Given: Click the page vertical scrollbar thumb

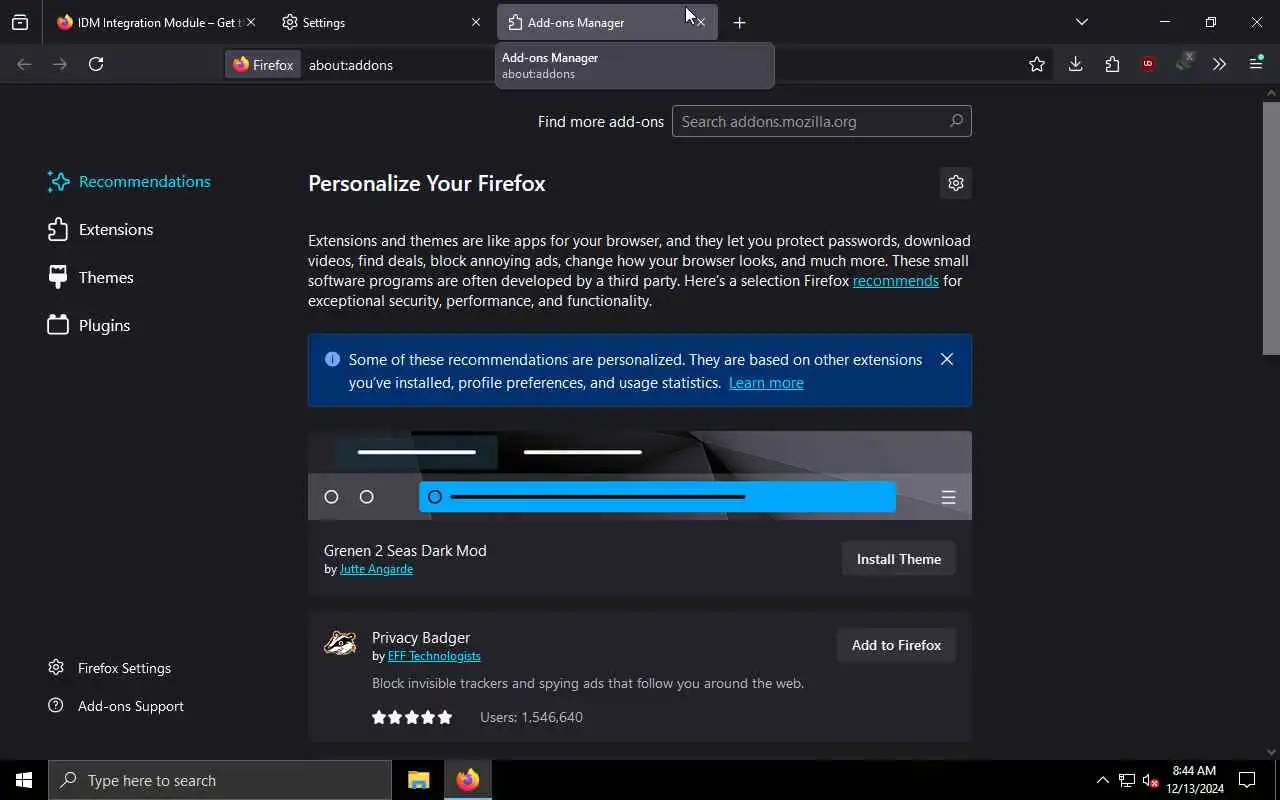Looking at the screenshot, I should tap(1271, 228).
